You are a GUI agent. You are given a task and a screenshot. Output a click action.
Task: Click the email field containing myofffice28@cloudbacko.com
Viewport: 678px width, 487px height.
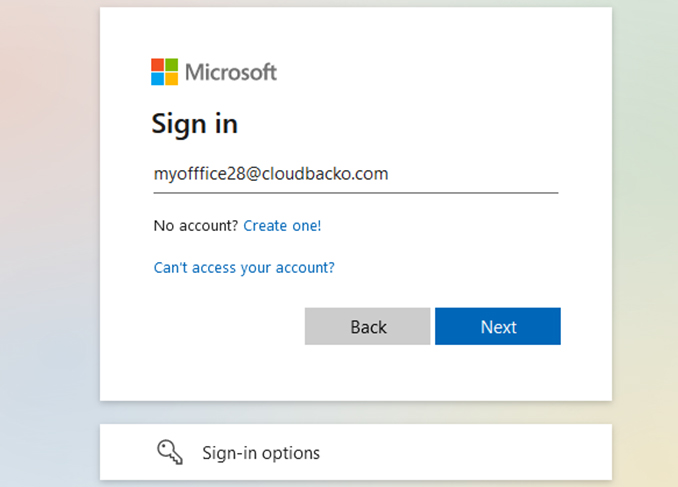pos(356,175)
